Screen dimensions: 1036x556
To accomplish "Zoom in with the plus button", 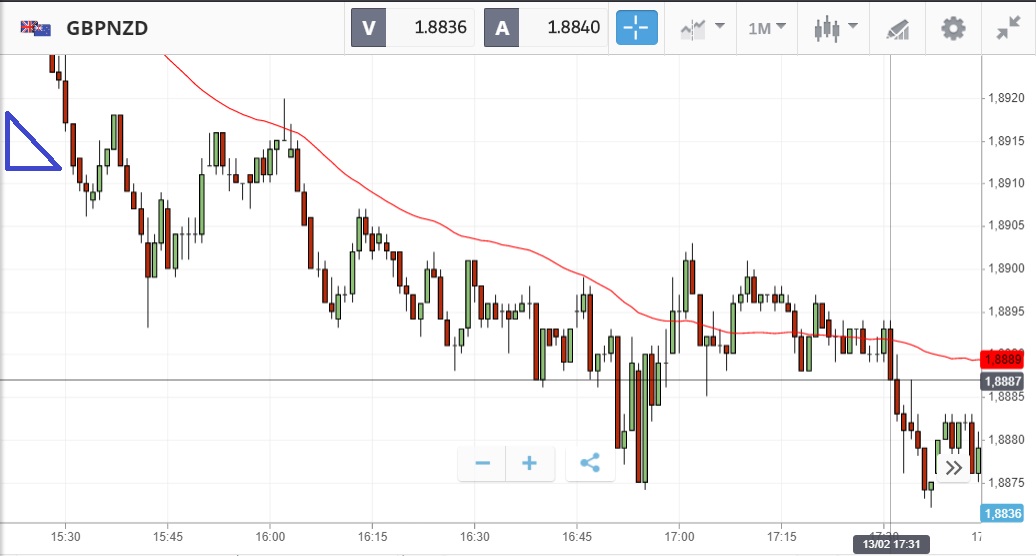I will [x=530, y=463].
